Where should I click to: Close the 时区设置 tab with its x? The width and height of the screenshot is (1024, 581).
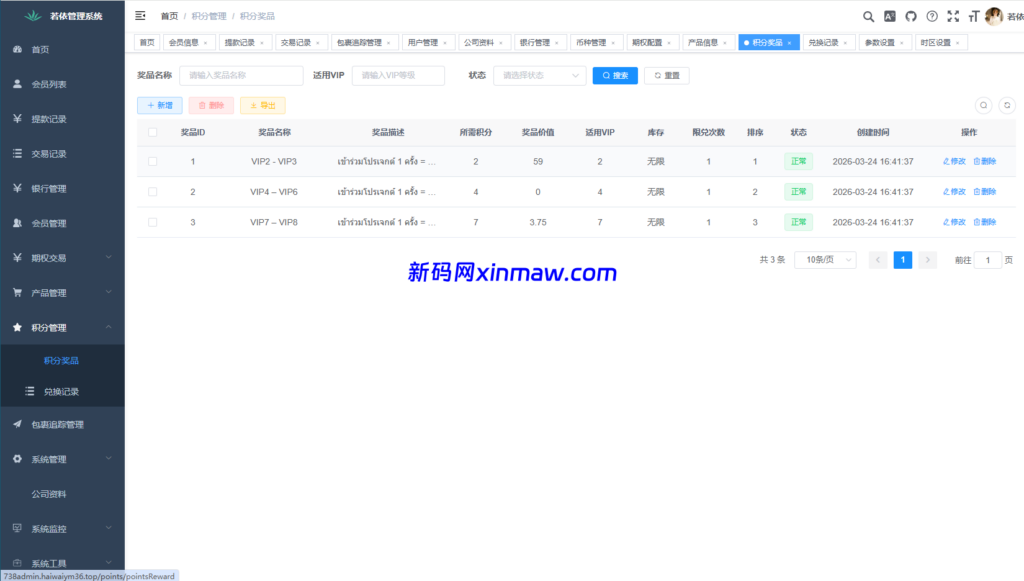click(958, 43)
